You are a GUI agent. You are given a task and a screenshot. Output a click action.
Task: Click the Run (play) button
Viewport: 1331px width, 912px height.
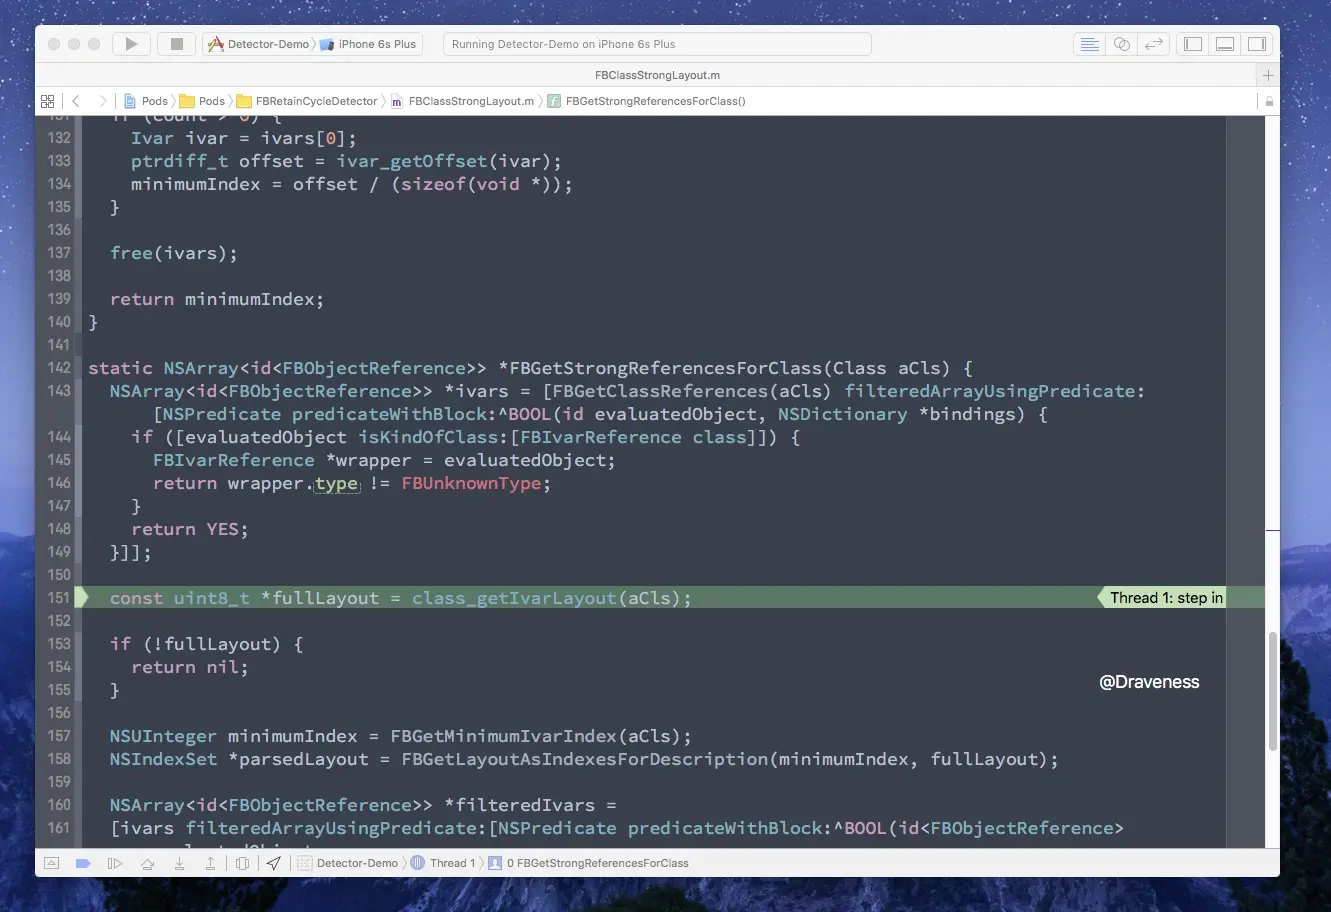click(x=131, y=44)
